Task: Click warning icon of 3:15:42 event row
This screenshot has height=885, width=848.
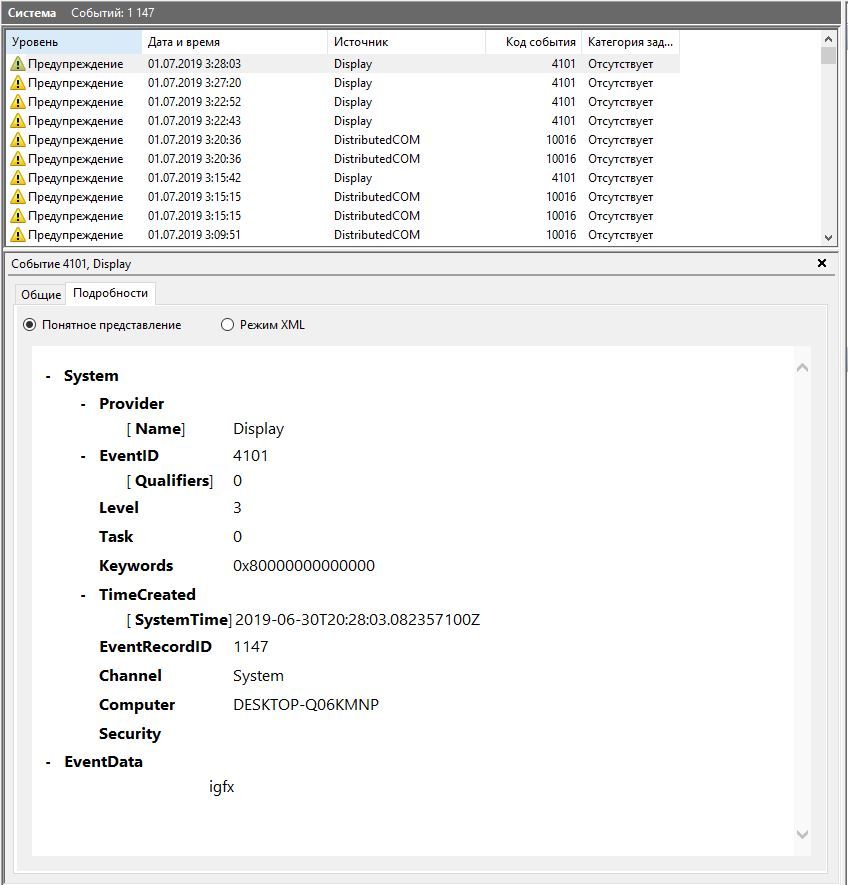Action: (x=18, y=178)
